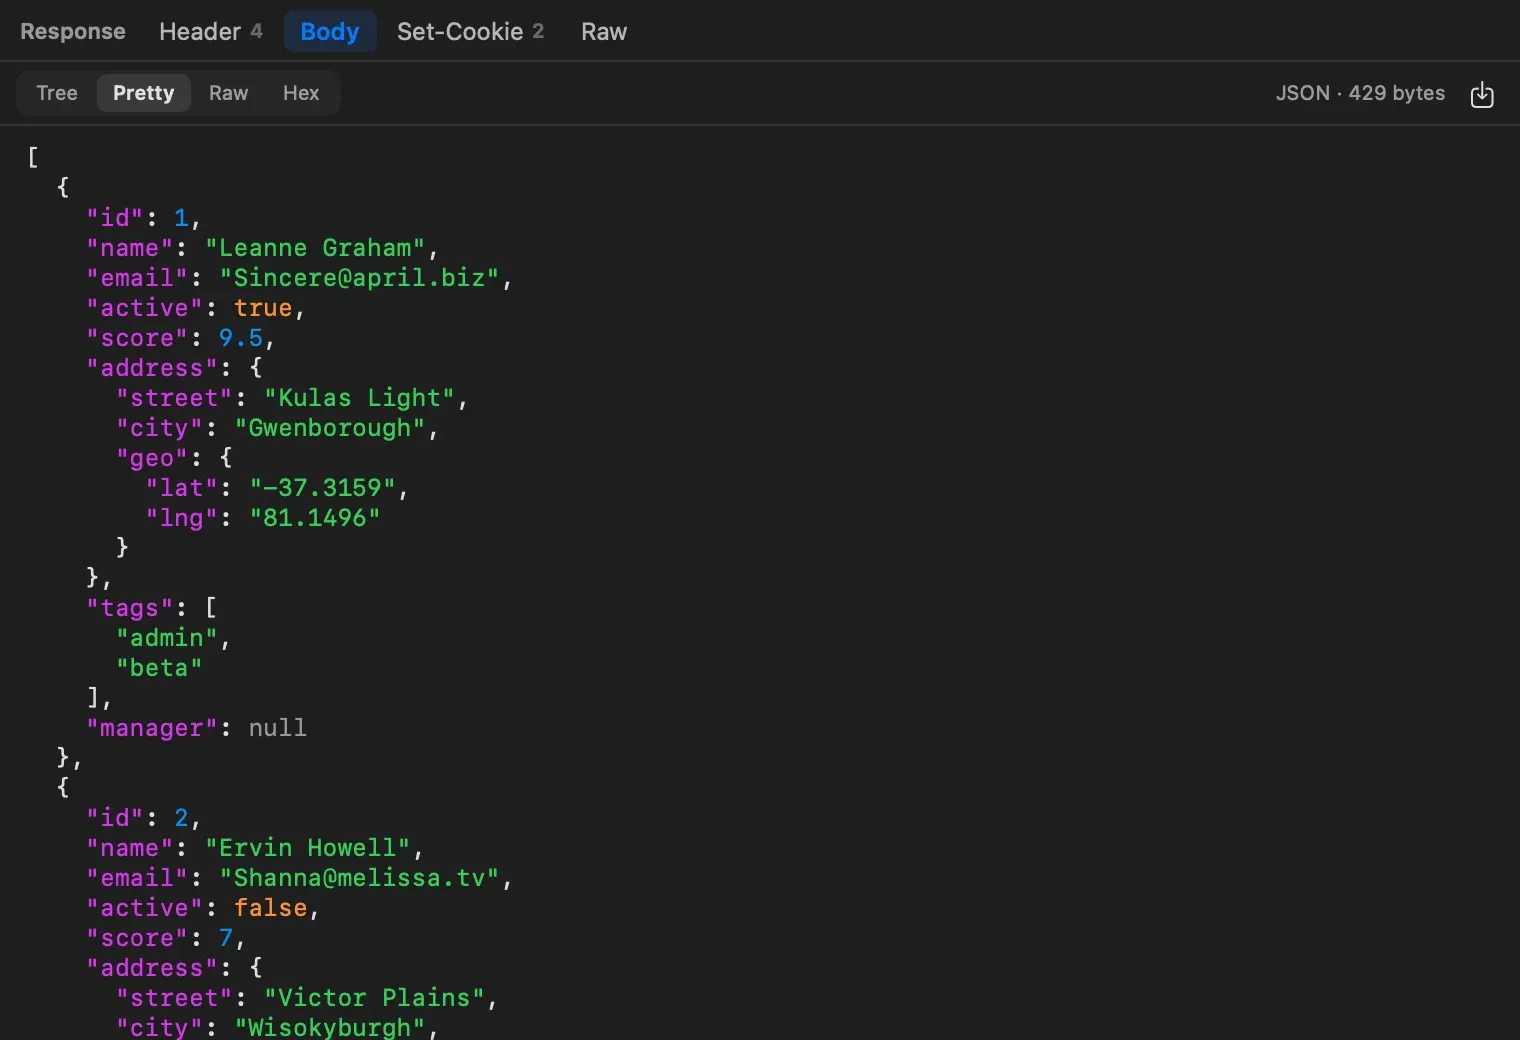The image size is (1520, 1040).
Task: Click the "Kulas Light" street value
Action: coord(359,398)
